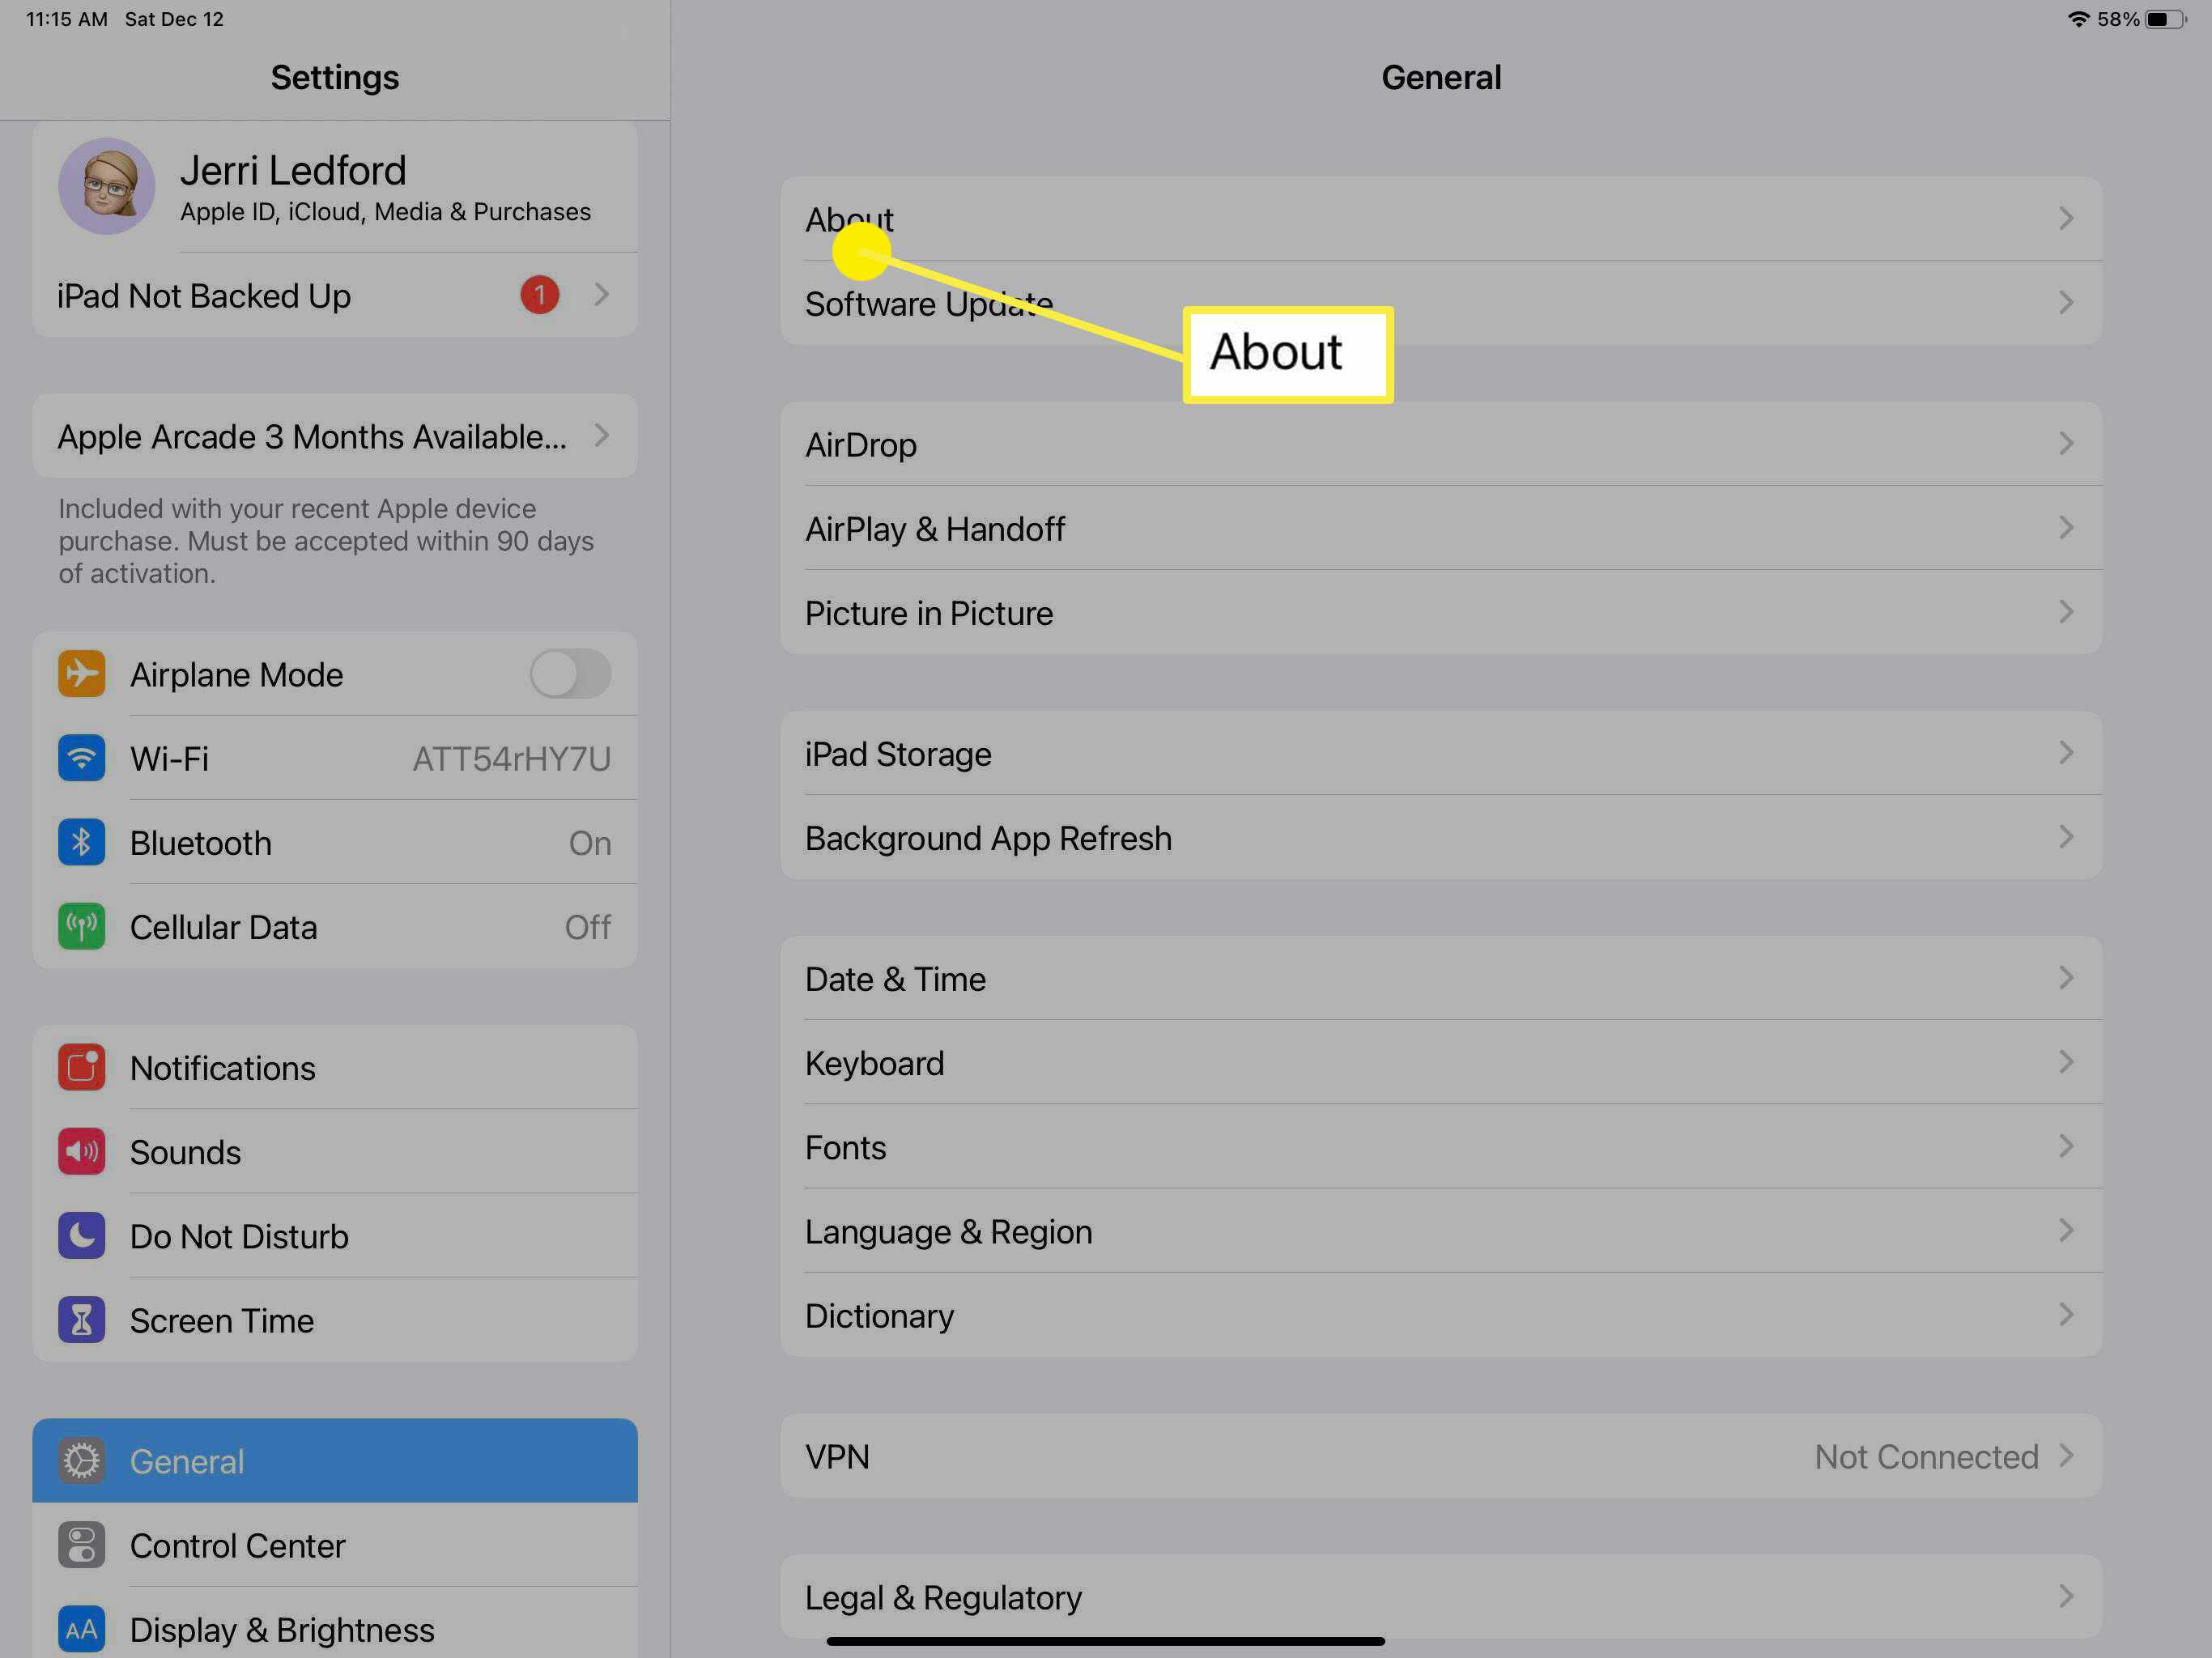Screen dimensions: 2212x1658
Task: Open Screen Time settings
Action: [x=335, y=1319]
